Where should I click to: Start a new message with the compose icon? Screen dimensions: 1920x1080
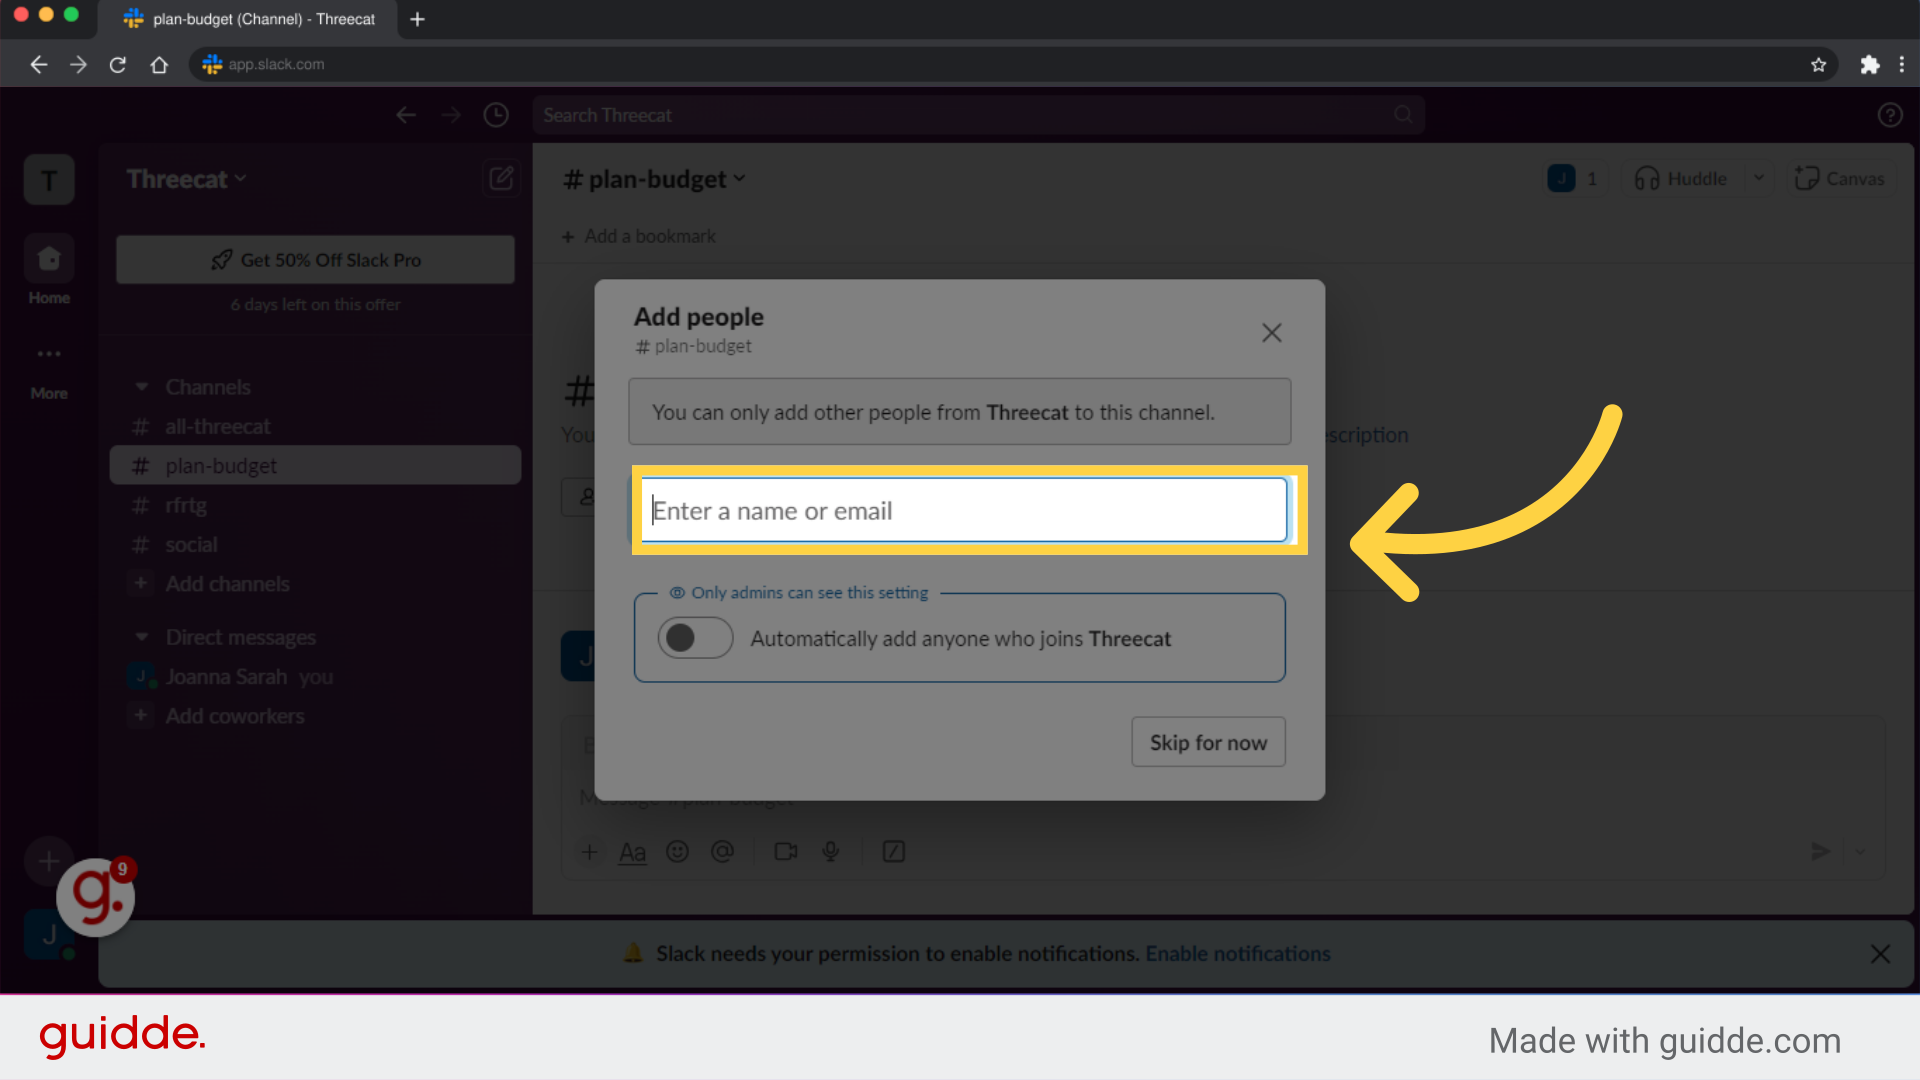click(501, 178)
